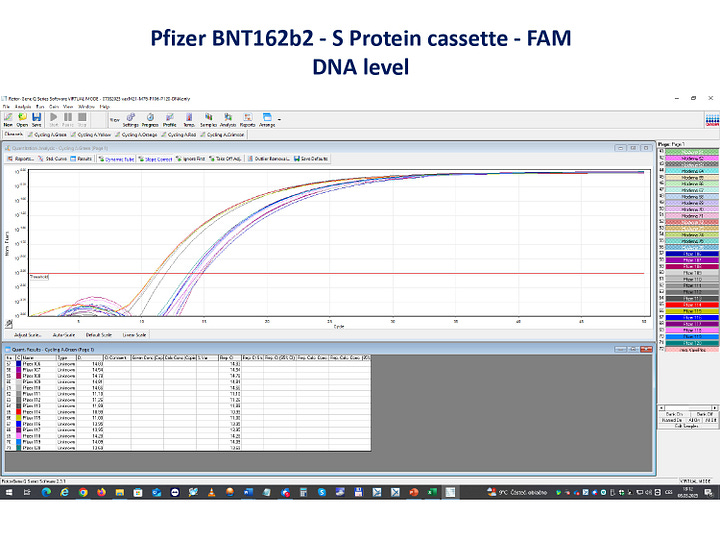Click Edit Samples button
720x540 pixels.
tap(687, 426)
